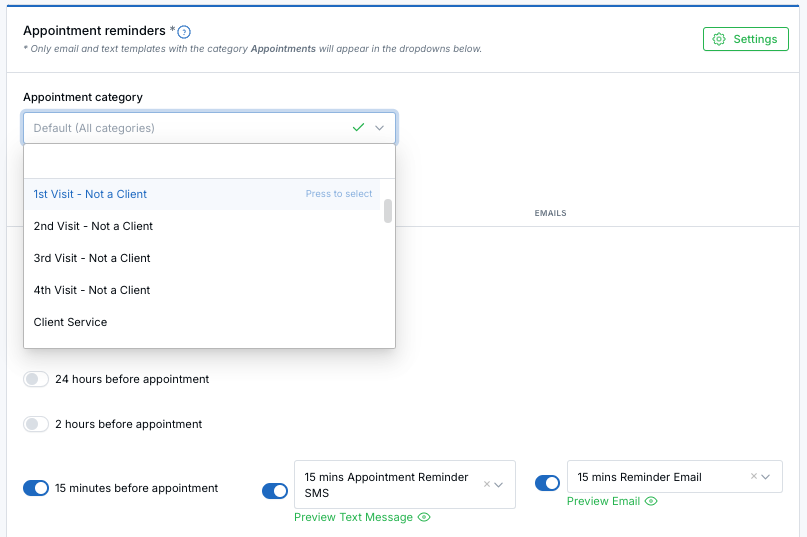The width and height of the screenshot is (807, 537).
Task: Turn off the 15 mins email reminder toggle
Action: pyautogui.click(x=547, y=483)
